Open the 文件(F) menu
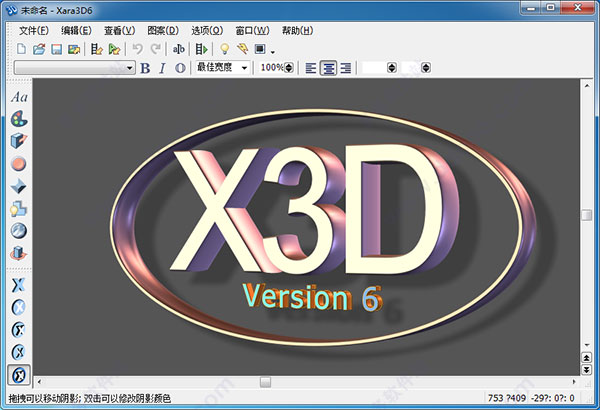 [34, 31]
